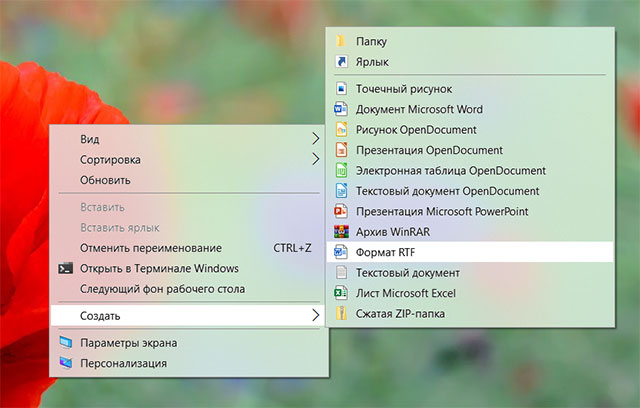Create a Сжатая ZIP-папка
Screen dimensions: 640x408
point(470,313)
